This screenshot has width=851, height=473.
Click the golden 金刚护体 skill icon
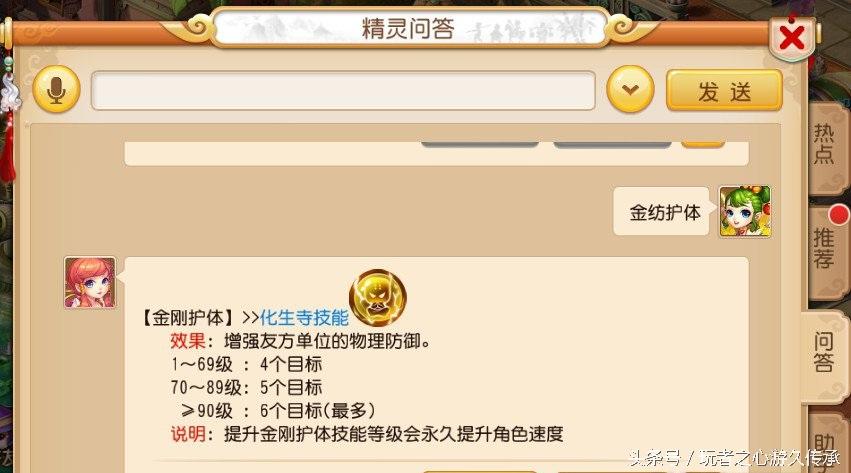tap(378, 298)
